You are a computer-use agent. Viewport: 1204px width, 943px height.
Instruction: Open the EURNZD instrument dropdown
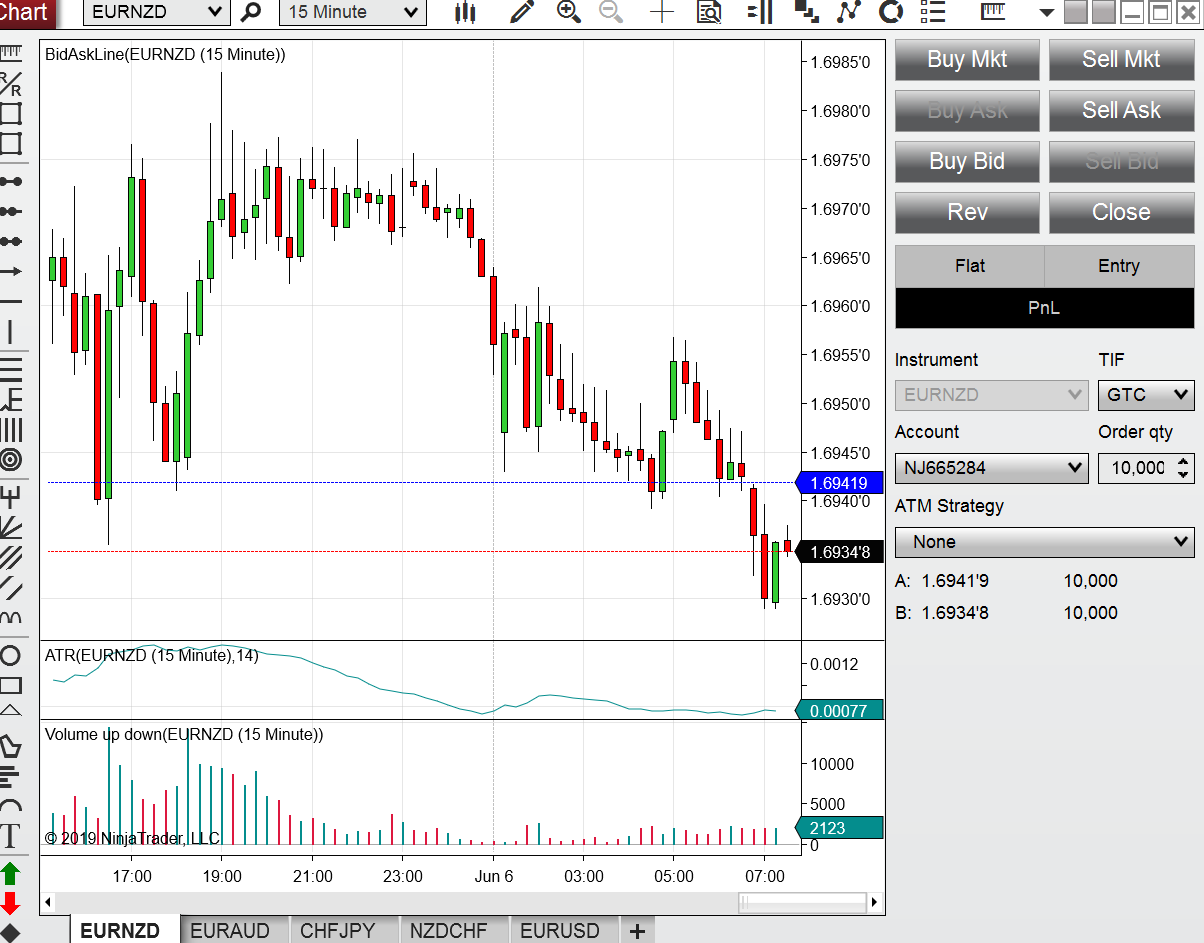click(x=157, y=12)
